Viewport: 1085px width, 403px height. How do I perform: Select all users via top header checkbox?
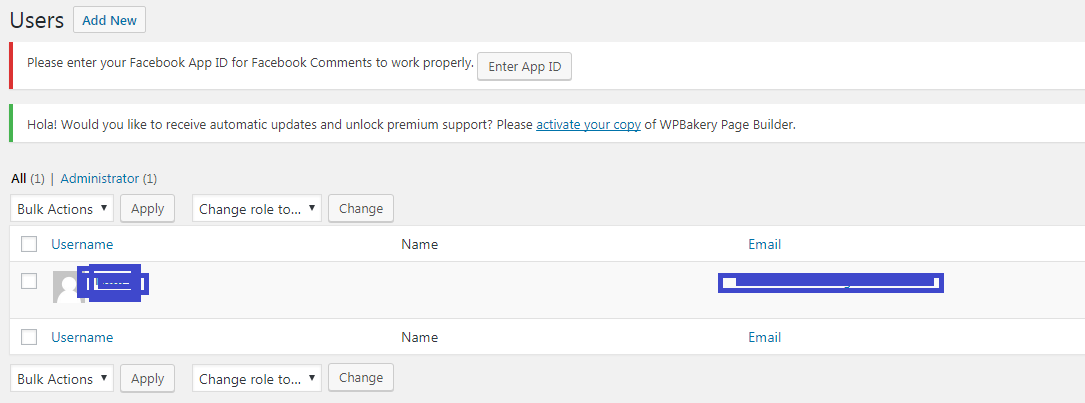[x=29, y=244]
